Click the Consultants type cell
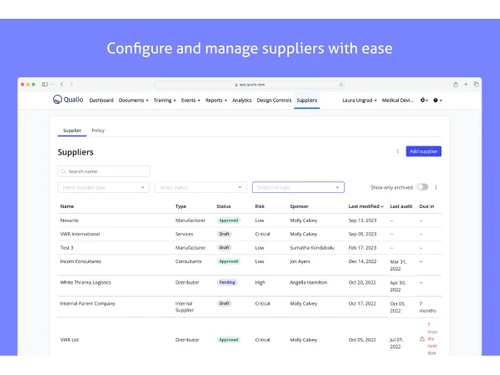500x375 pixels. (x=188, y=261)
